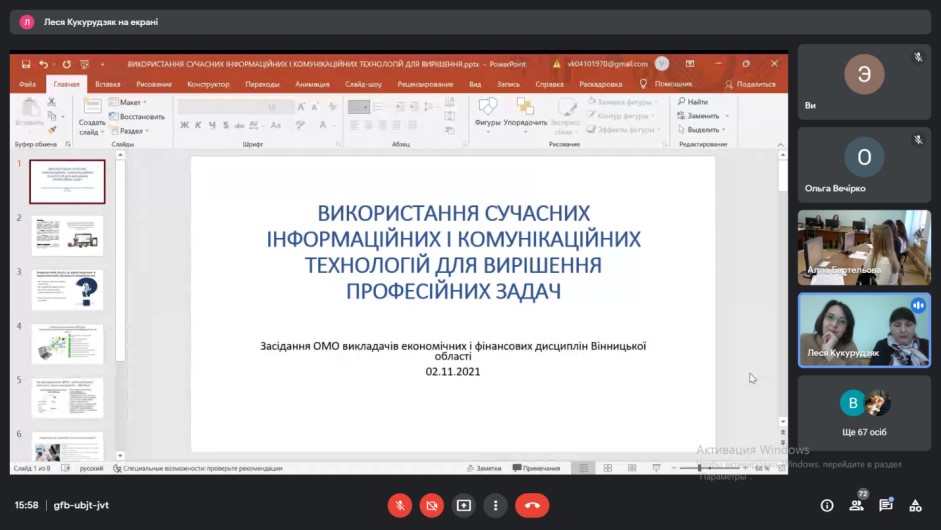Image resolution: width=941 pixels, height=530 pixels.
Task: Select slide 2 thumbnail in the panel
Action: point(67,236)
